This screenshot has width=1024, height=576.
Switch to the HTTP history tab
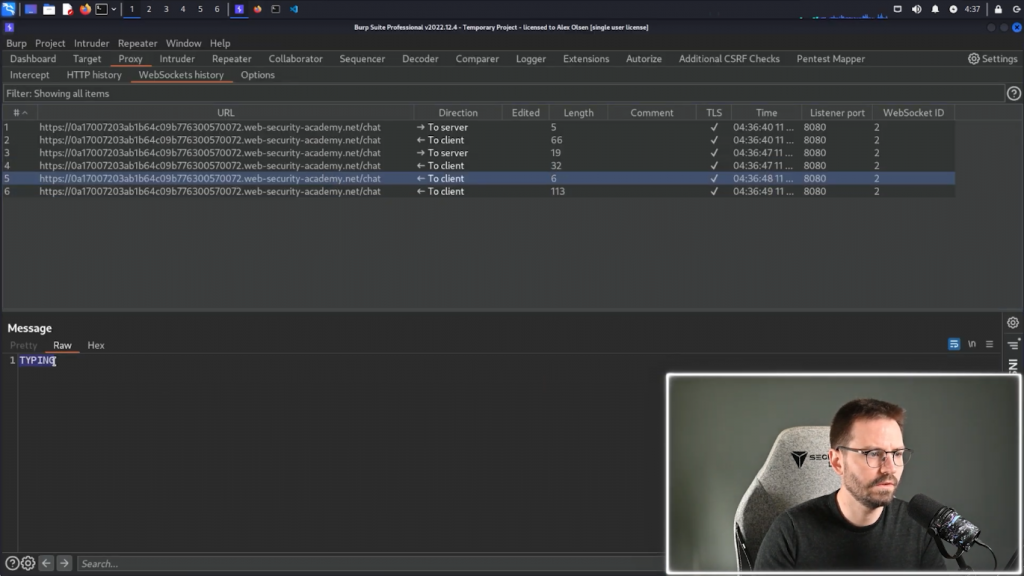pyautogui.click(x=94, y=75)
